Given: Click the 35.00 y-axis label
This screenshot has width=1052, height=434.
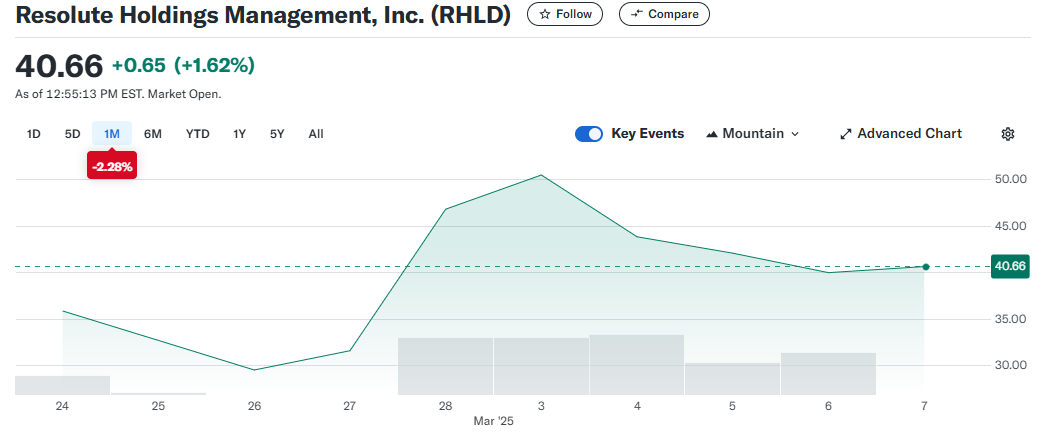Looking at the screenshot, I should tap(1009, 319).
